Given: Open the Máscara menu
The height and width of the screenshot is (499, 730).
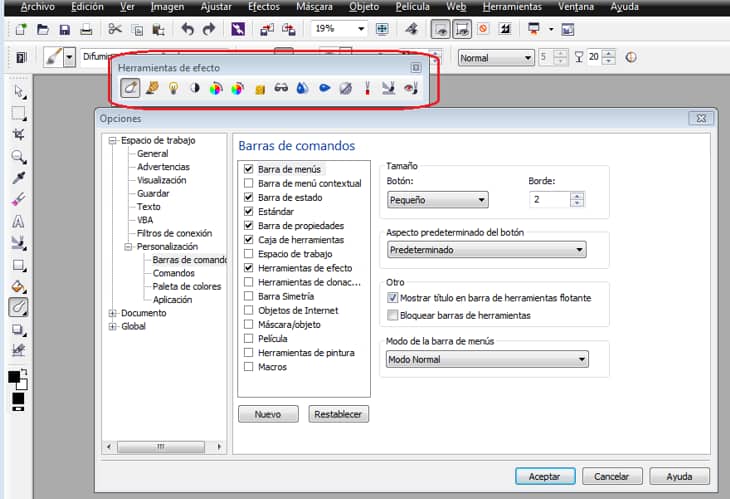Looking at the screenshot, I should pyautogui.click(x=314, y=7).
